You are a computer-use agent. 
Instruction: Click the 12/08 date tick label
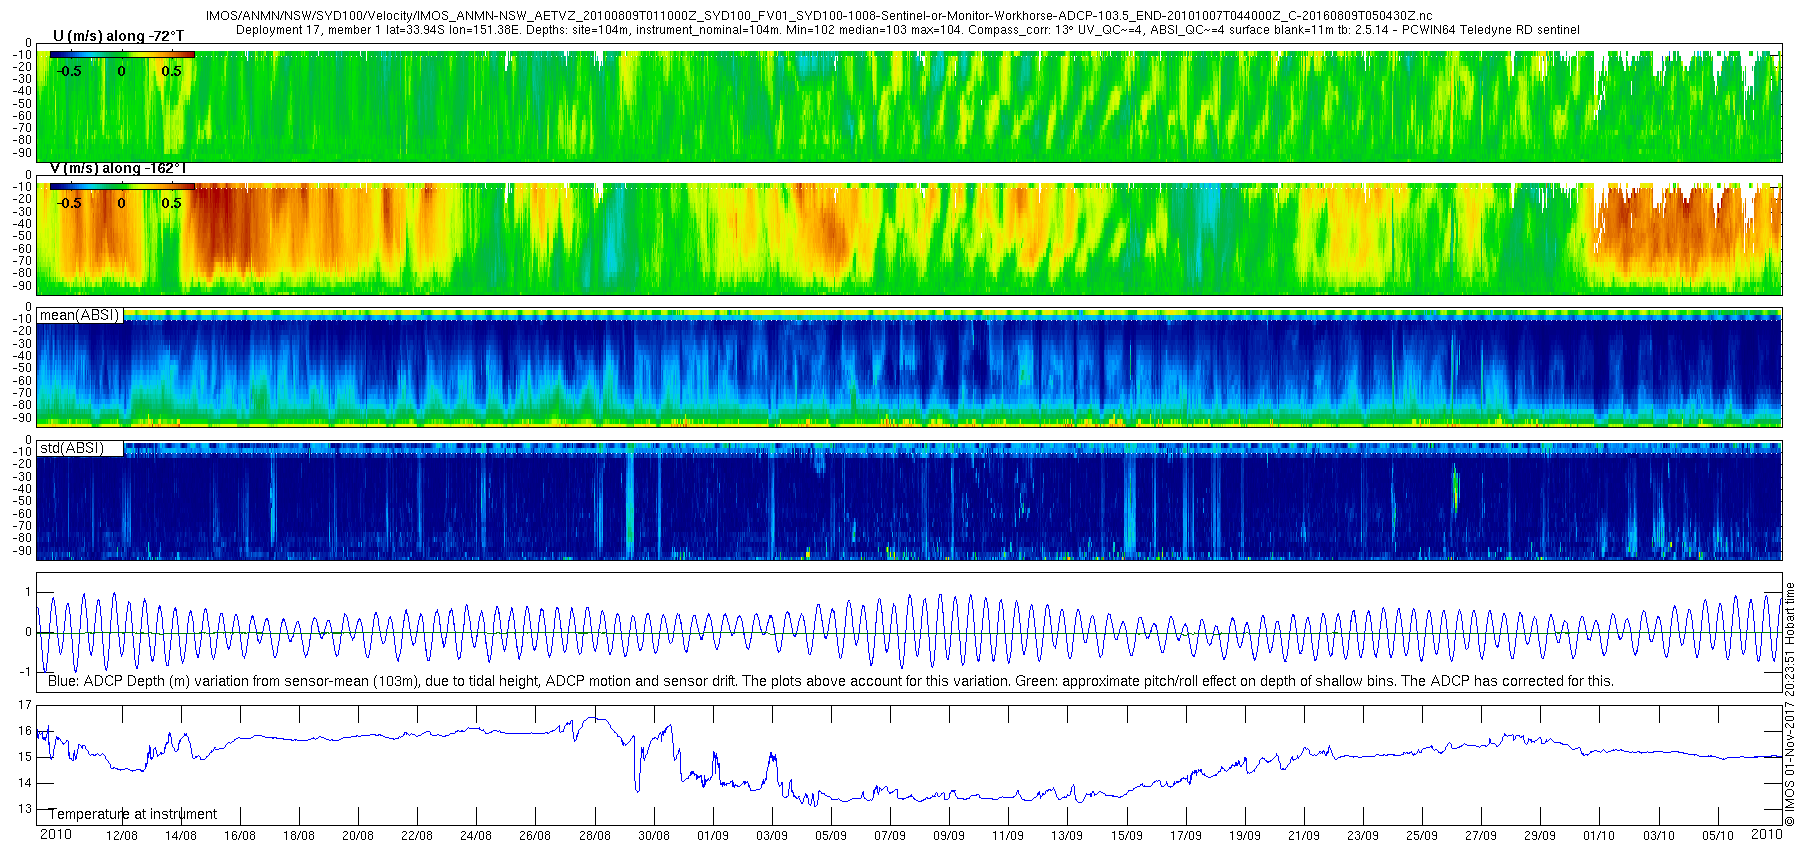pos(122,836)
